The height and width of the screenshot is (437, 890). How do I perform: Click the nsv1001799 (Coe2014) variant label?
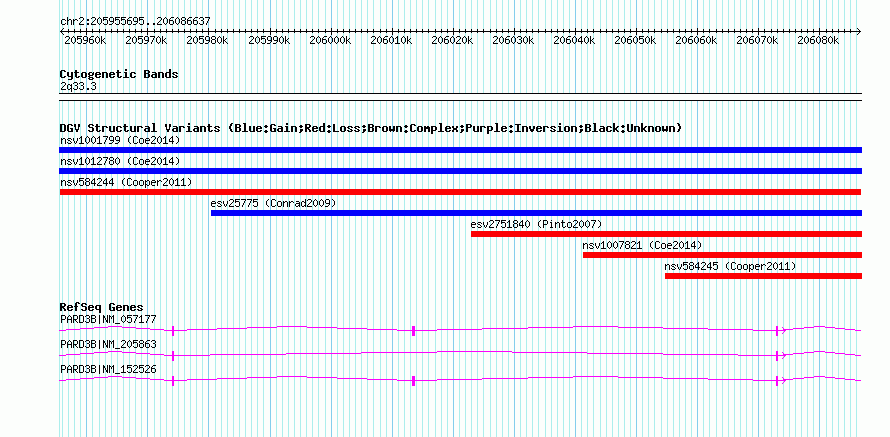click(x=120, y=140)
